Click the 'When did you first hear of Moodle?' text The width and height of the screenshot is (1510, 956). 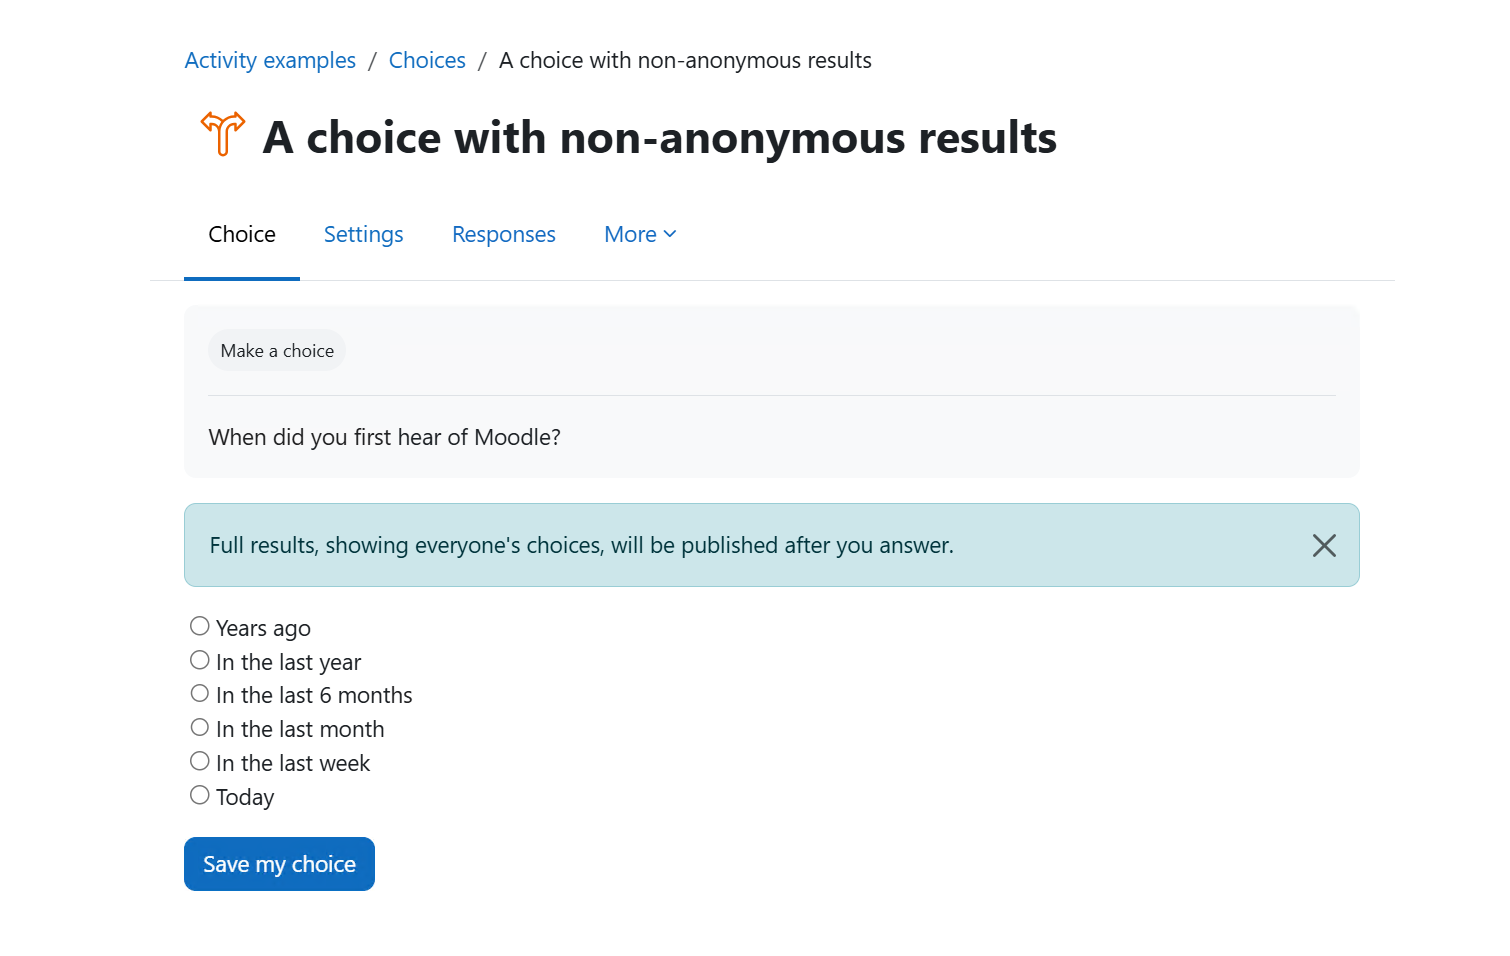tap(385, 437)
